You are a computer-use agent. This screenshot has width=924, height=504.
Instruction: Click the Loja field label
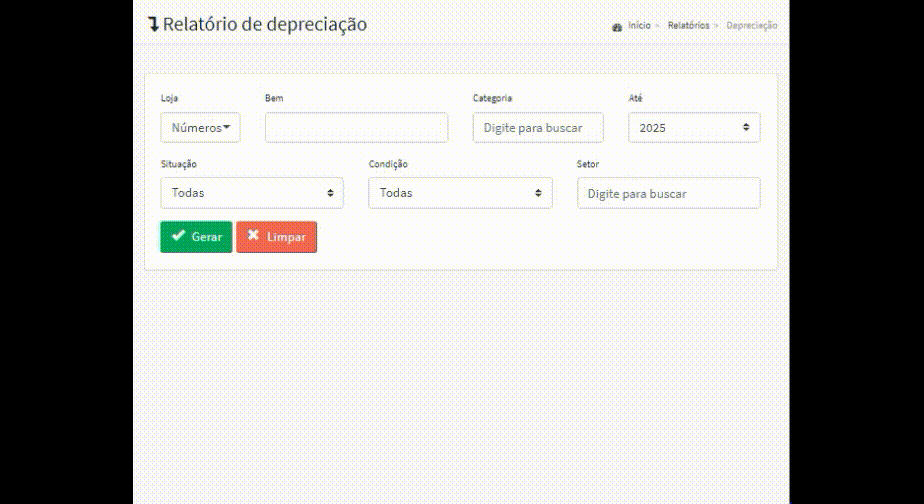tap(169, 98)
